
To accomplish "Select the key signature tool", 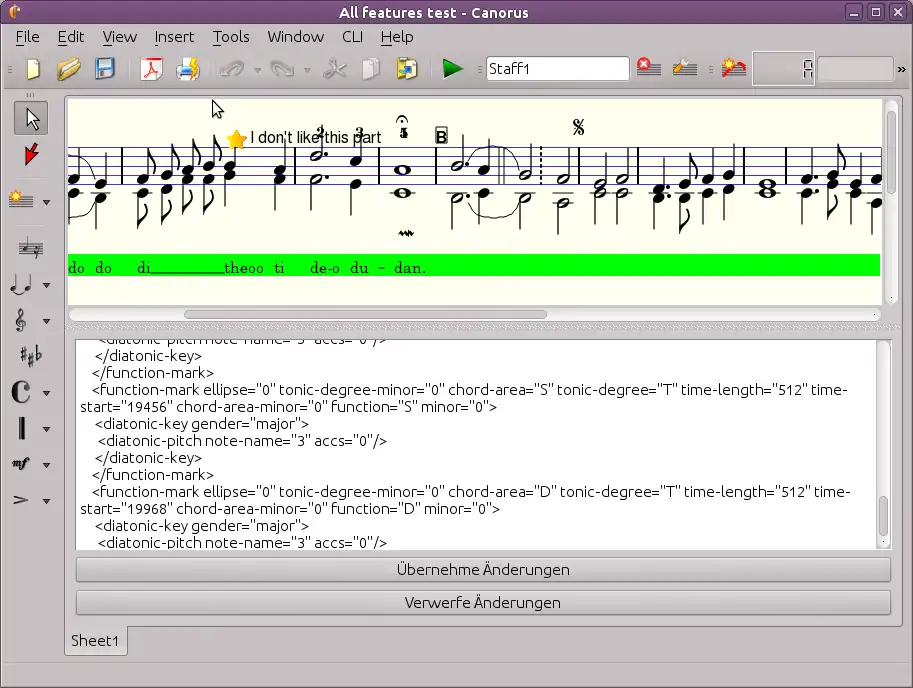I will (x=30, y=356).
